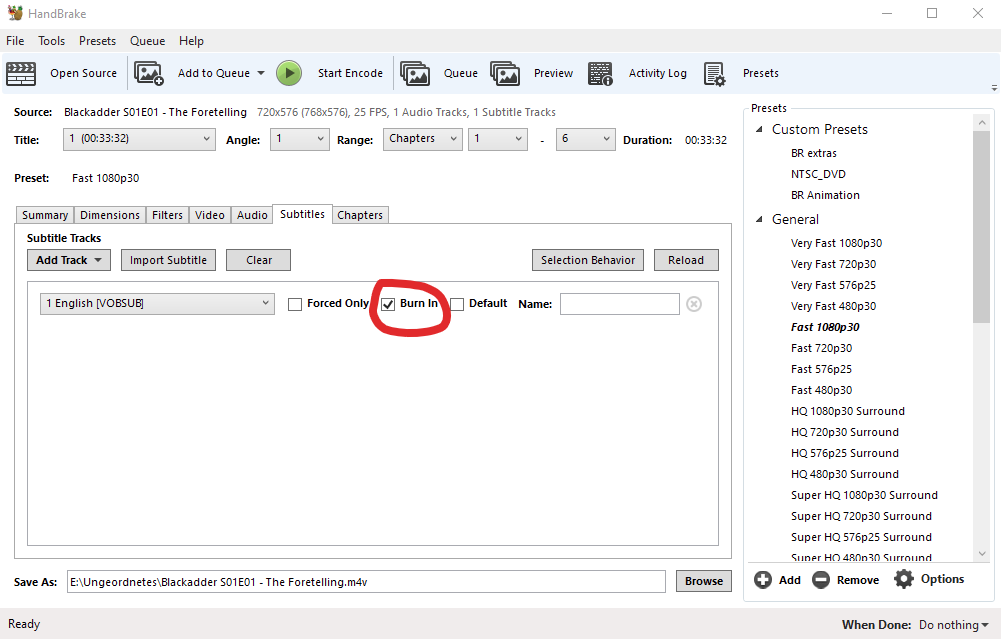Open the File menu

15,41
